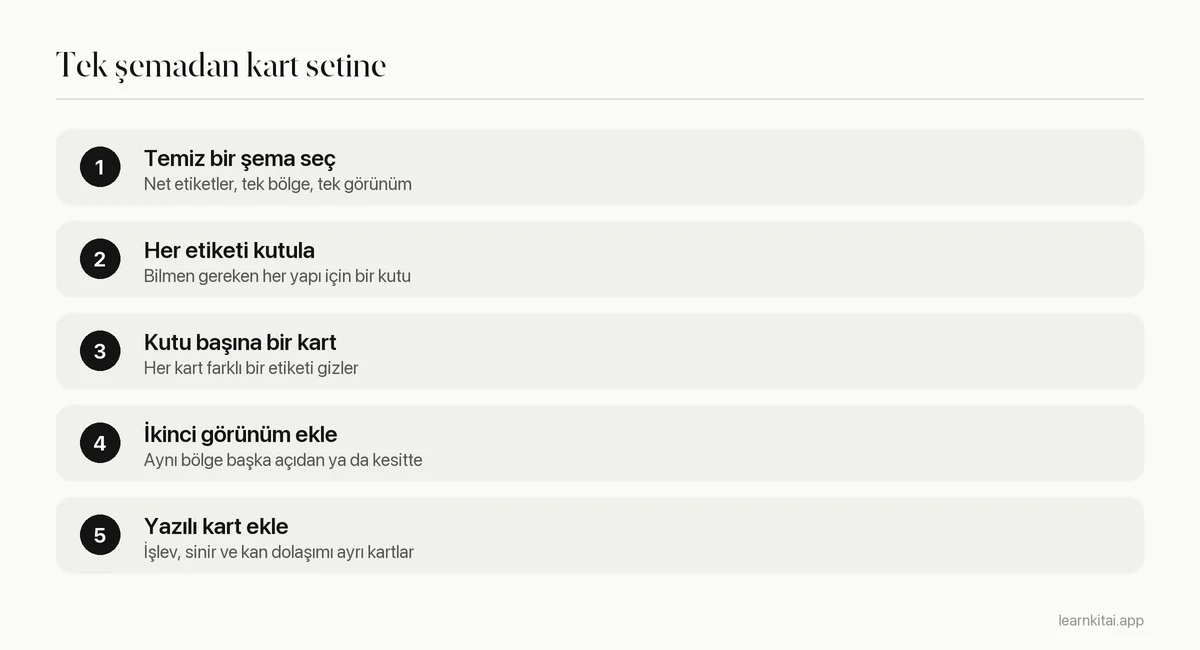Select the 'Her etiketi kutula' heading

(229, 250)
